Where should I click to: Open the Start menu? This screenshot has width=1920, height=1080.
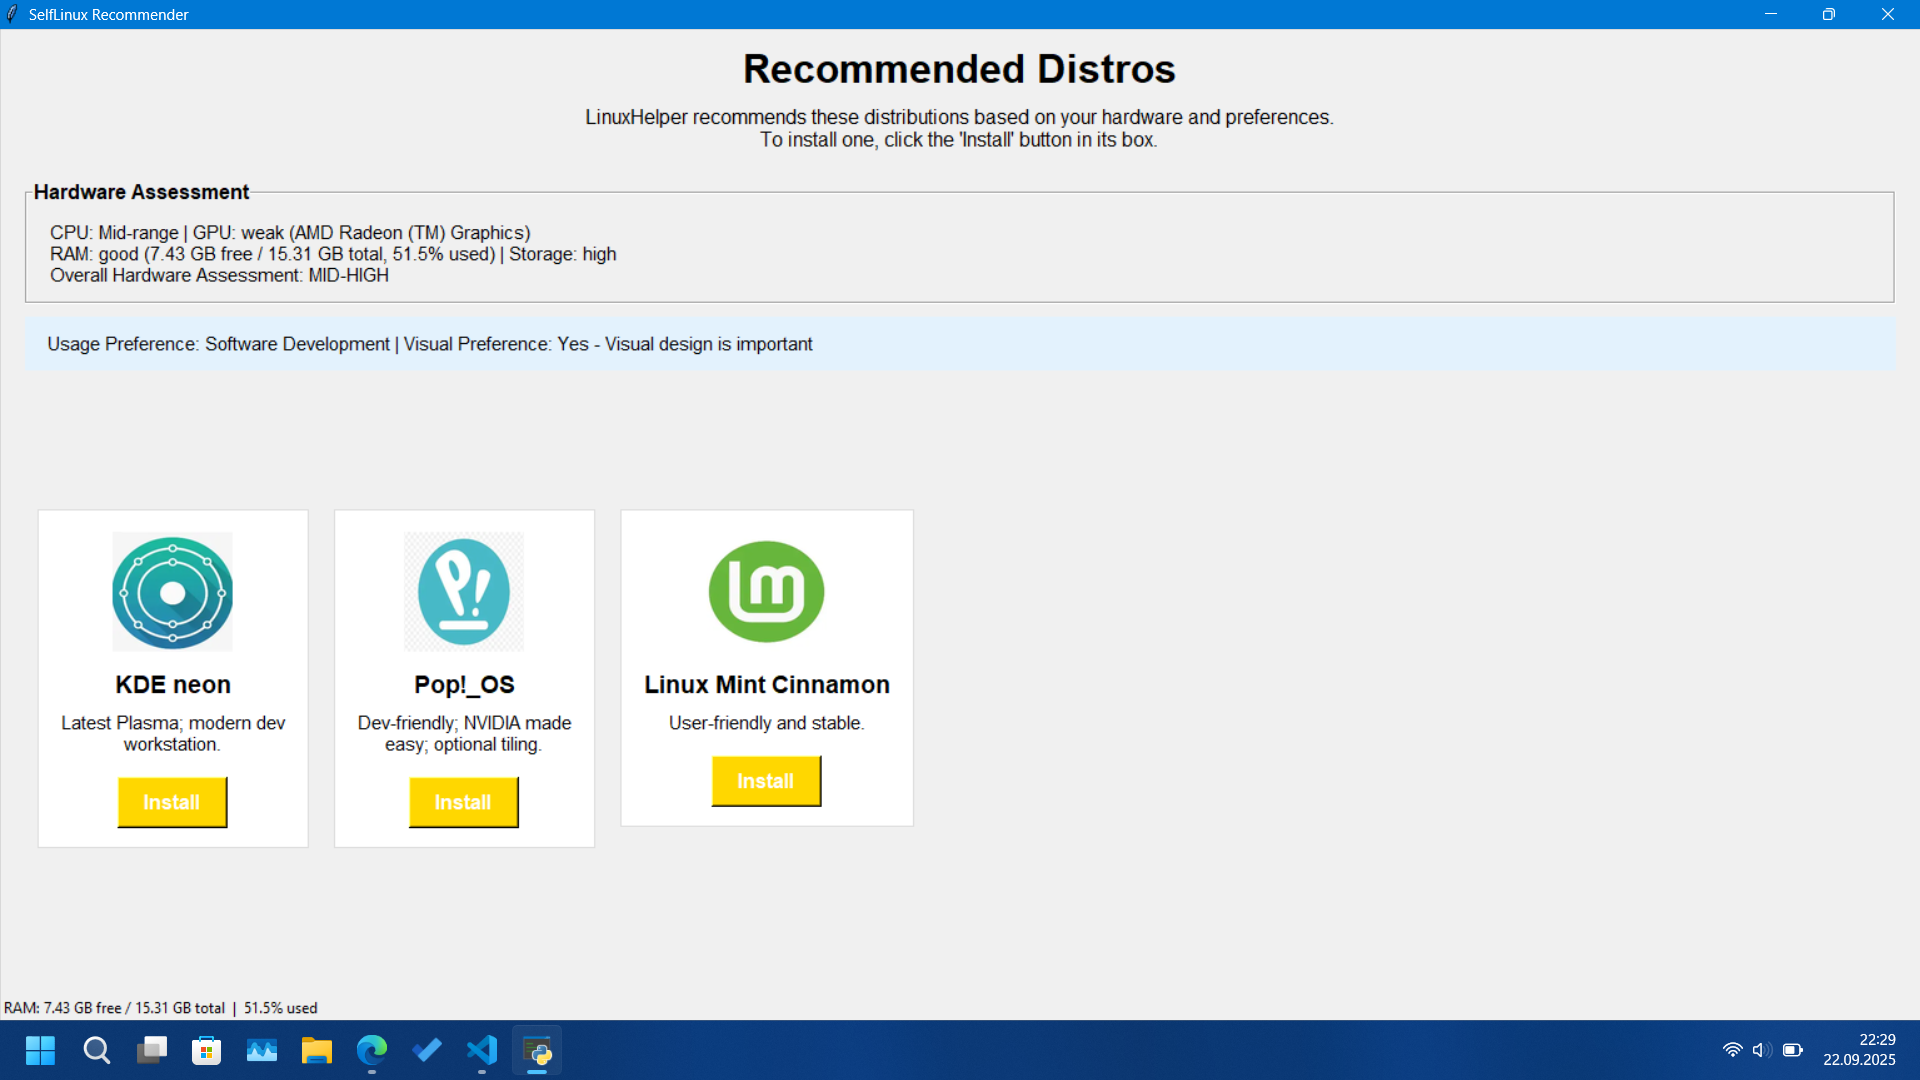(40, 1050)
